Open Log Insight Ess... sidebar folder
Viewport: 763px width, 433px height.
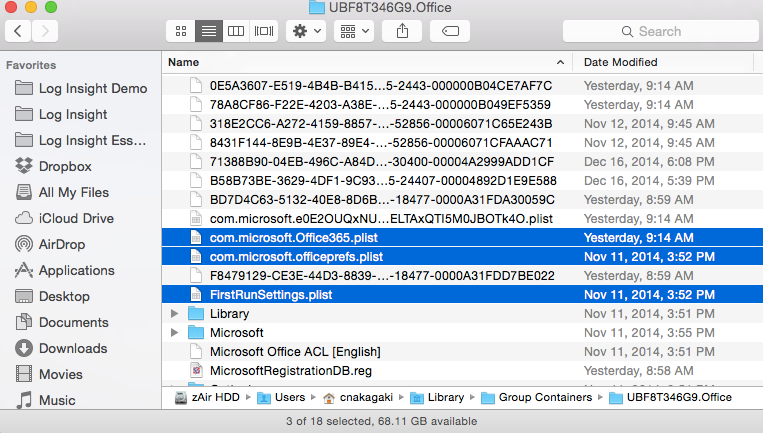point(80,141)
